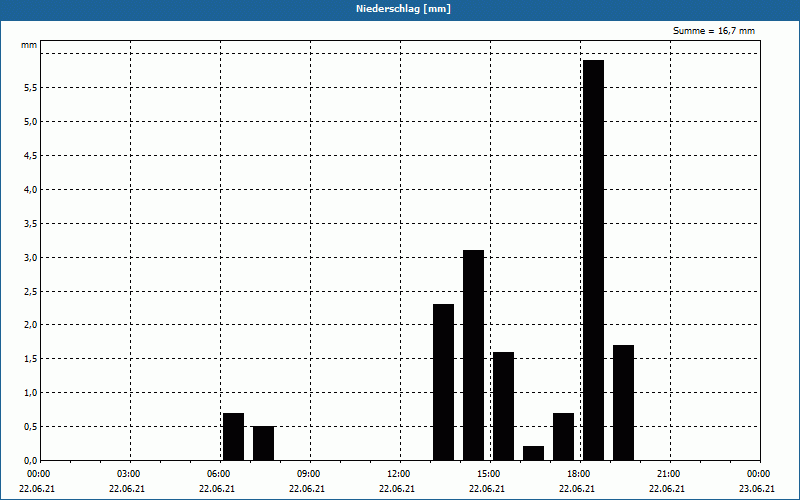The image size is (800, 500).
Task: Click the 09:00 time axis label
Action: point(308,474)
